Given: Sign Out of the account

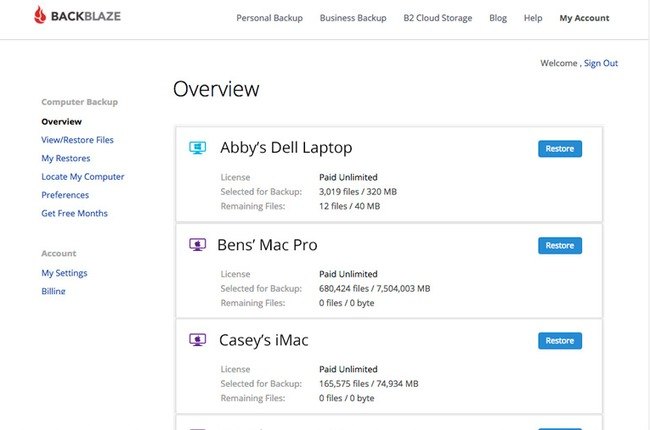Looking at the screenshot, I should (601, 63).
